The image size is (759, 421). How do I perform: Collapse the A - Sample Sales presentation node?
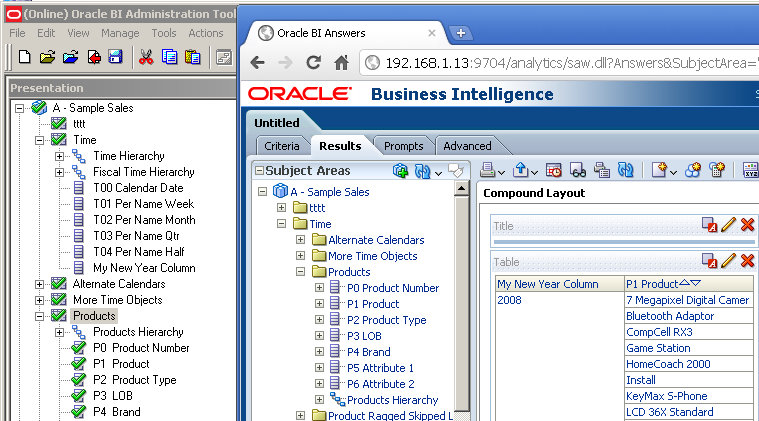[19, 108]
